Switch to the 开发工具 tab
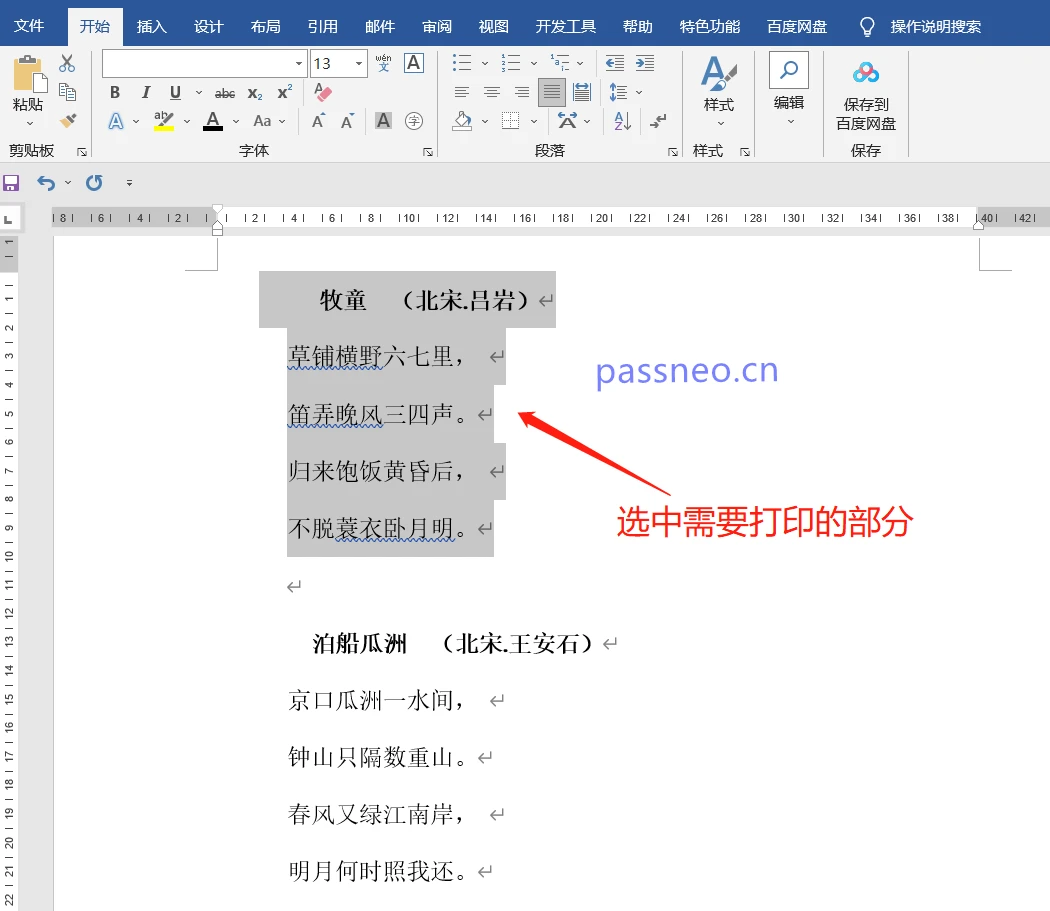Image resolution: width=1050 pixels, height=911 pixels. [565, 26]
